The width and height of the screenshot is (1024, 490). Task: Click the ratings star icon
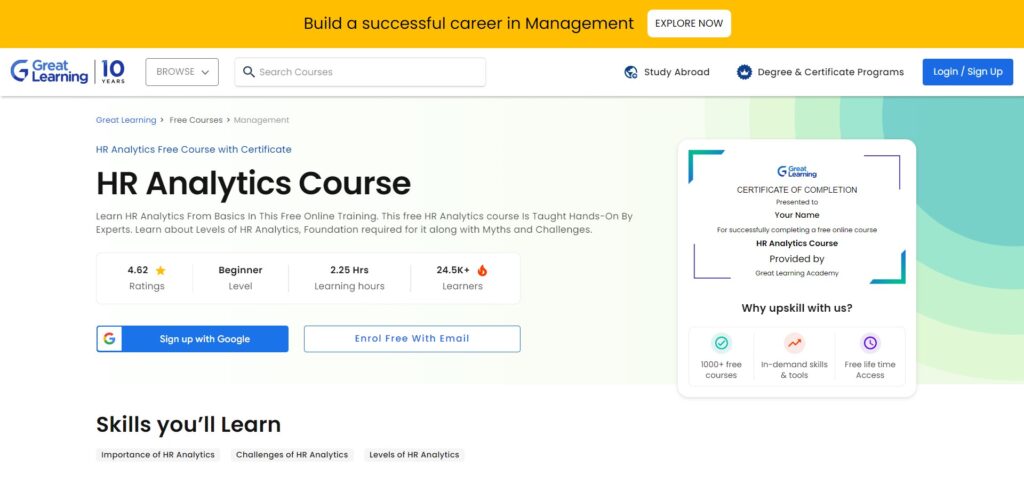click(x=160, y=270)
